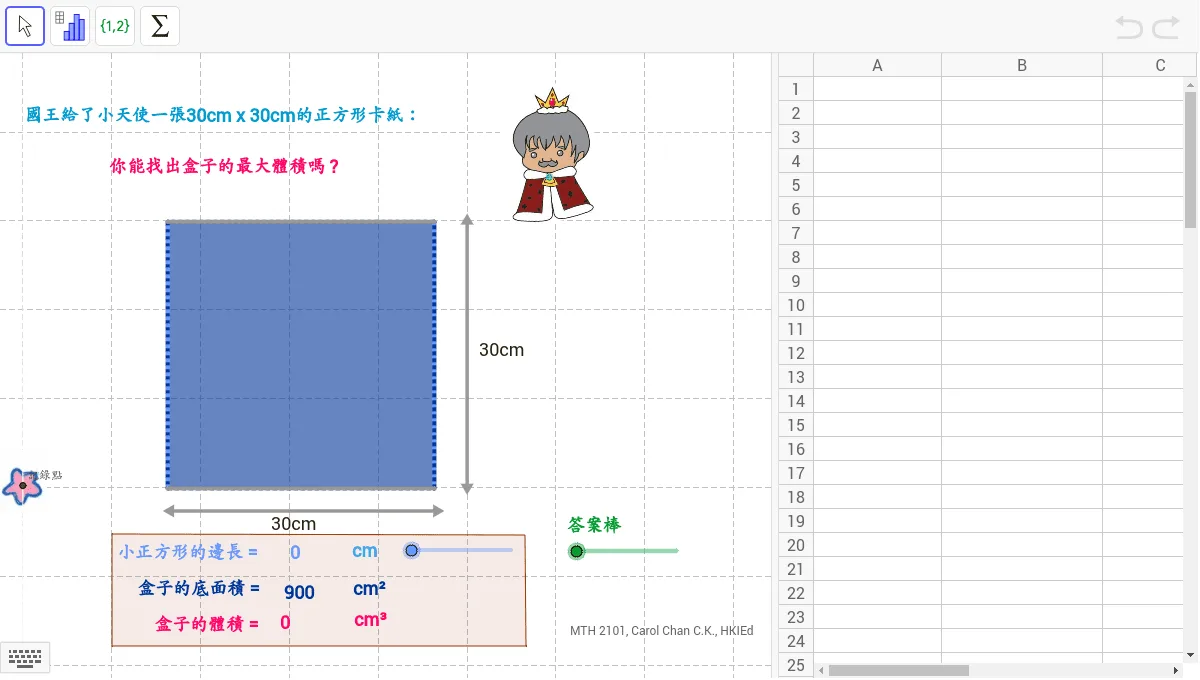Click the vertical 30cm label

501,350
